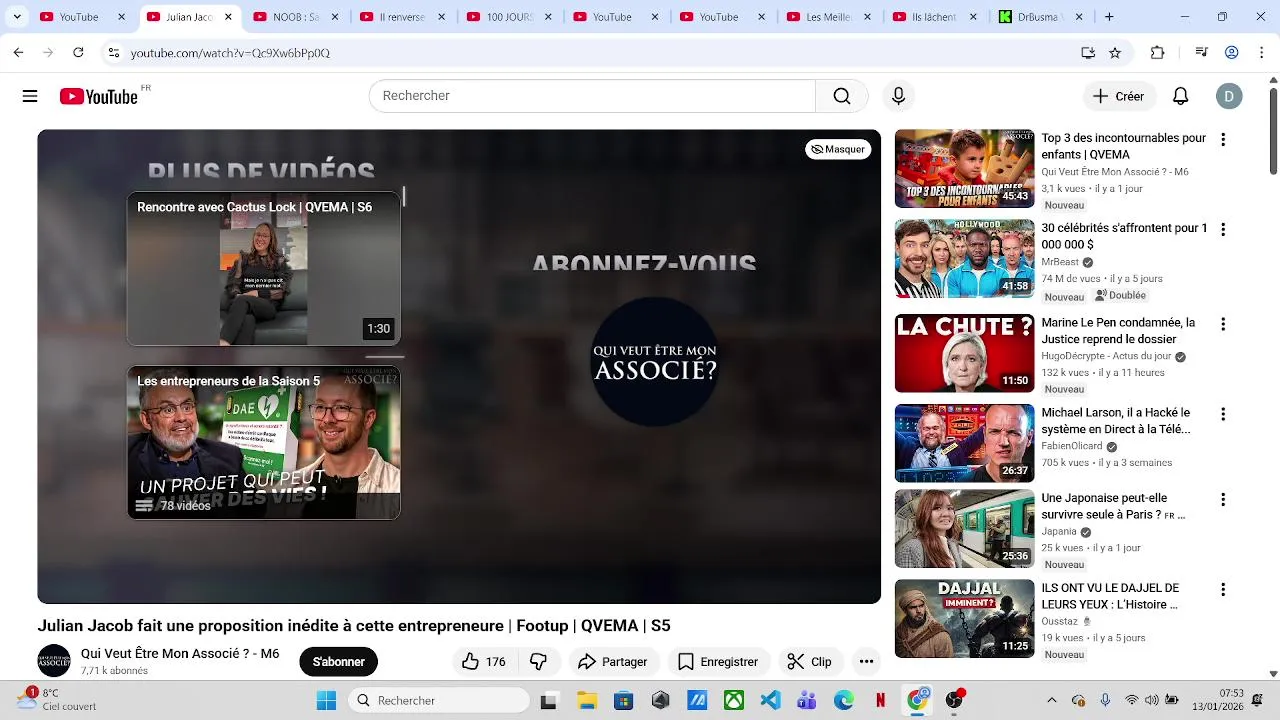1280x720 pixels.
Task: Expand the tab search dropdown arrow
Action: [17, 17]
